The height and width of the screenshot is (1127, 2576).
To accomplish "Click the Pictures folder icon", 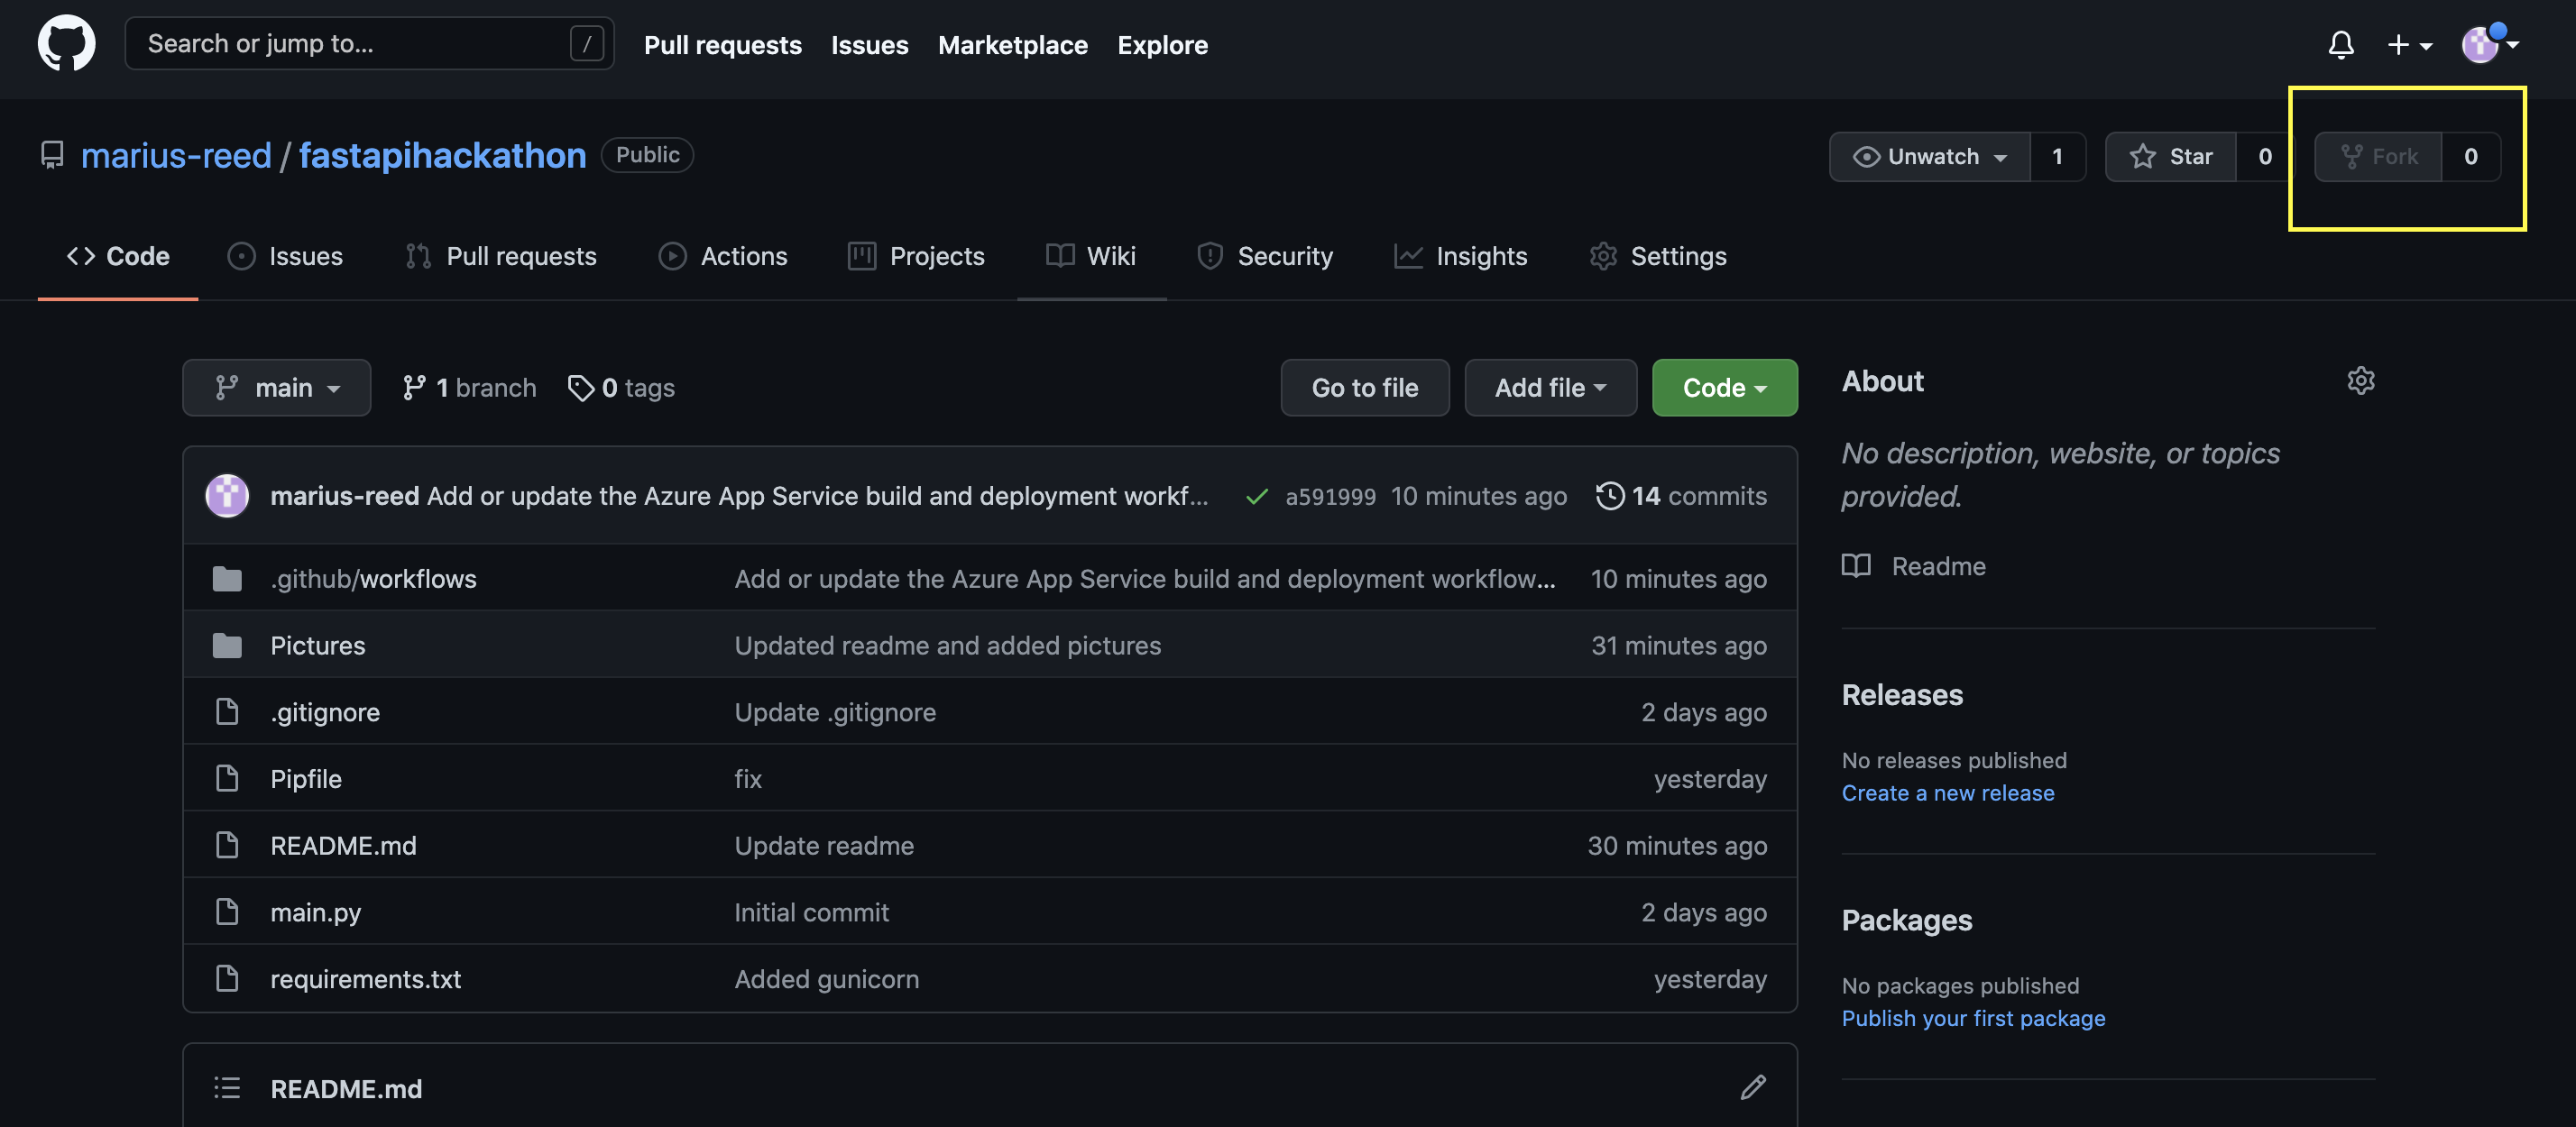I will tap(227, 646).
